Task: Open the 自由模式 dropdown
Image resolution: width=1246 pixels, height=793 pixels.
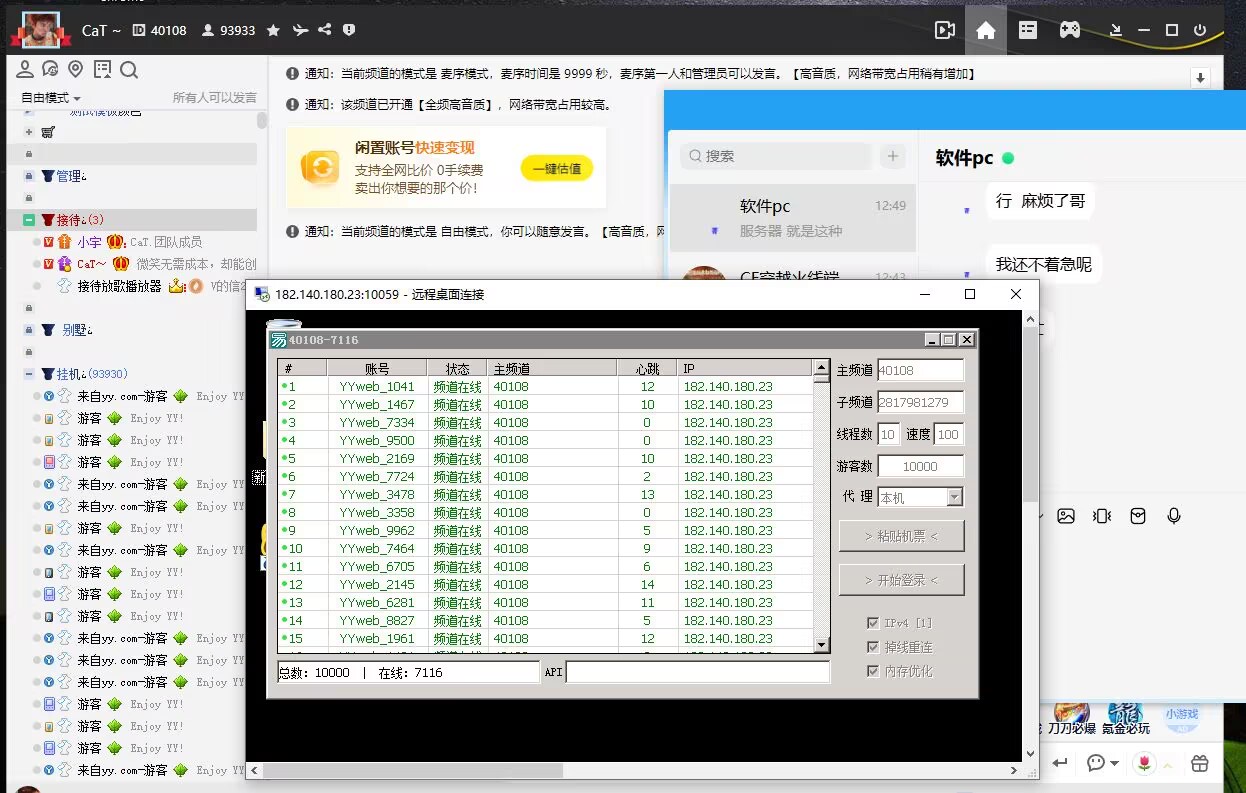Action: (x=51, y=98)
